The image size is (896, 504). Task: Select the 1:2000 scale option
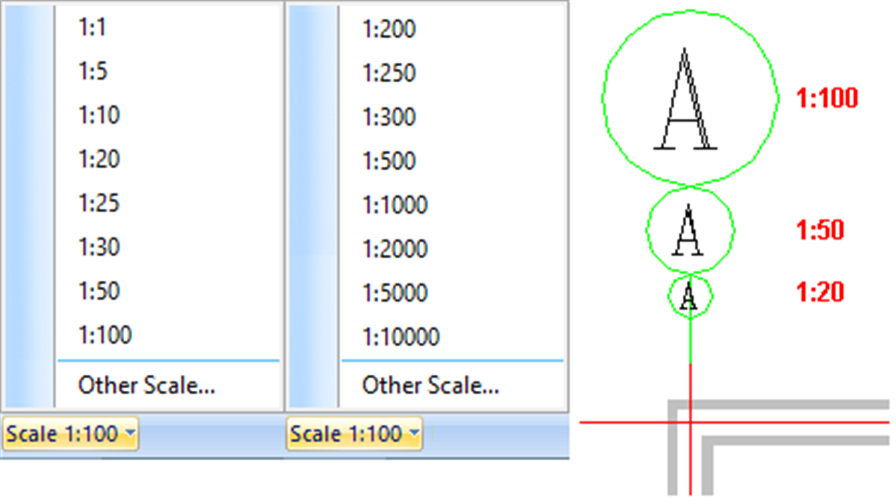(395, 249)
